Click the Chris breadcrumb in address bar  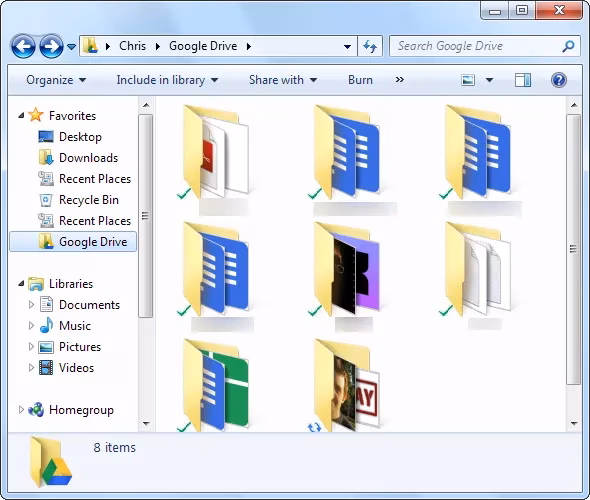132,46
